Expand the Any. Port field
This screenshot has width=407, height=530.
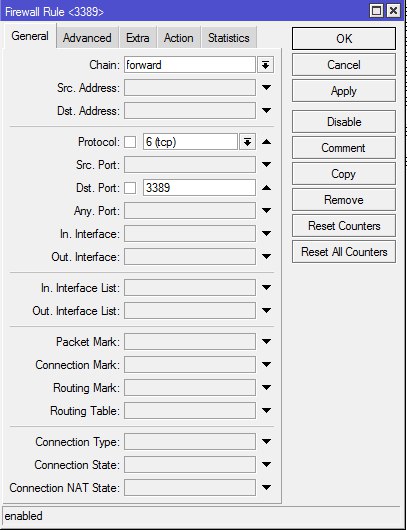pyautogui.click(x=266, y=211)
